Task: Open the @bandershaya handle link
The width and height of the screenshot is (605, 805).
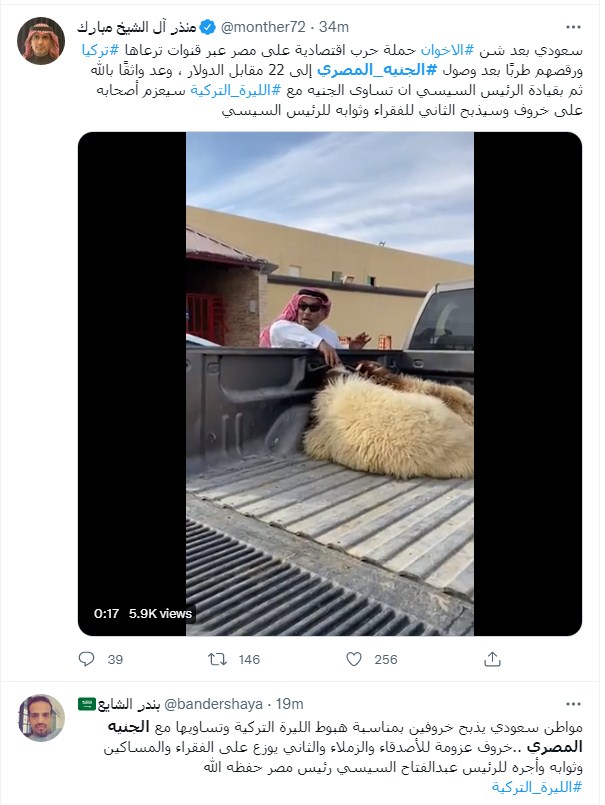Action: pyautogui.click(x=213, y=703)
